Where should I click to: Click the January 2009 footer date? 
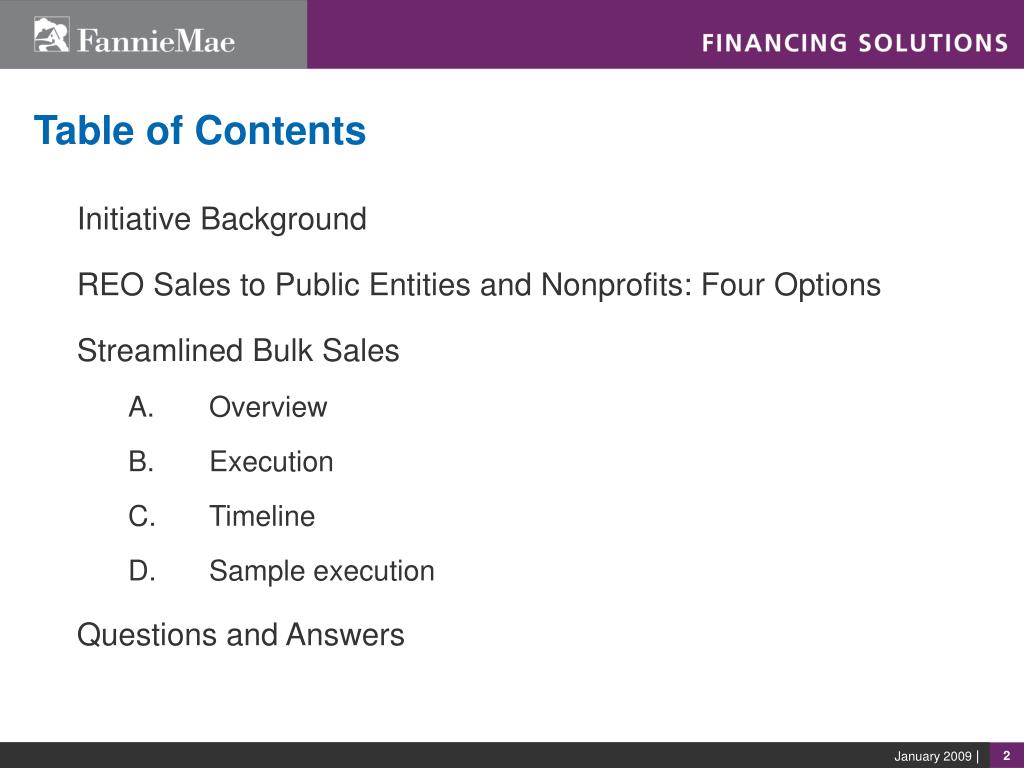pyautogui.click(x=933, y=756)
